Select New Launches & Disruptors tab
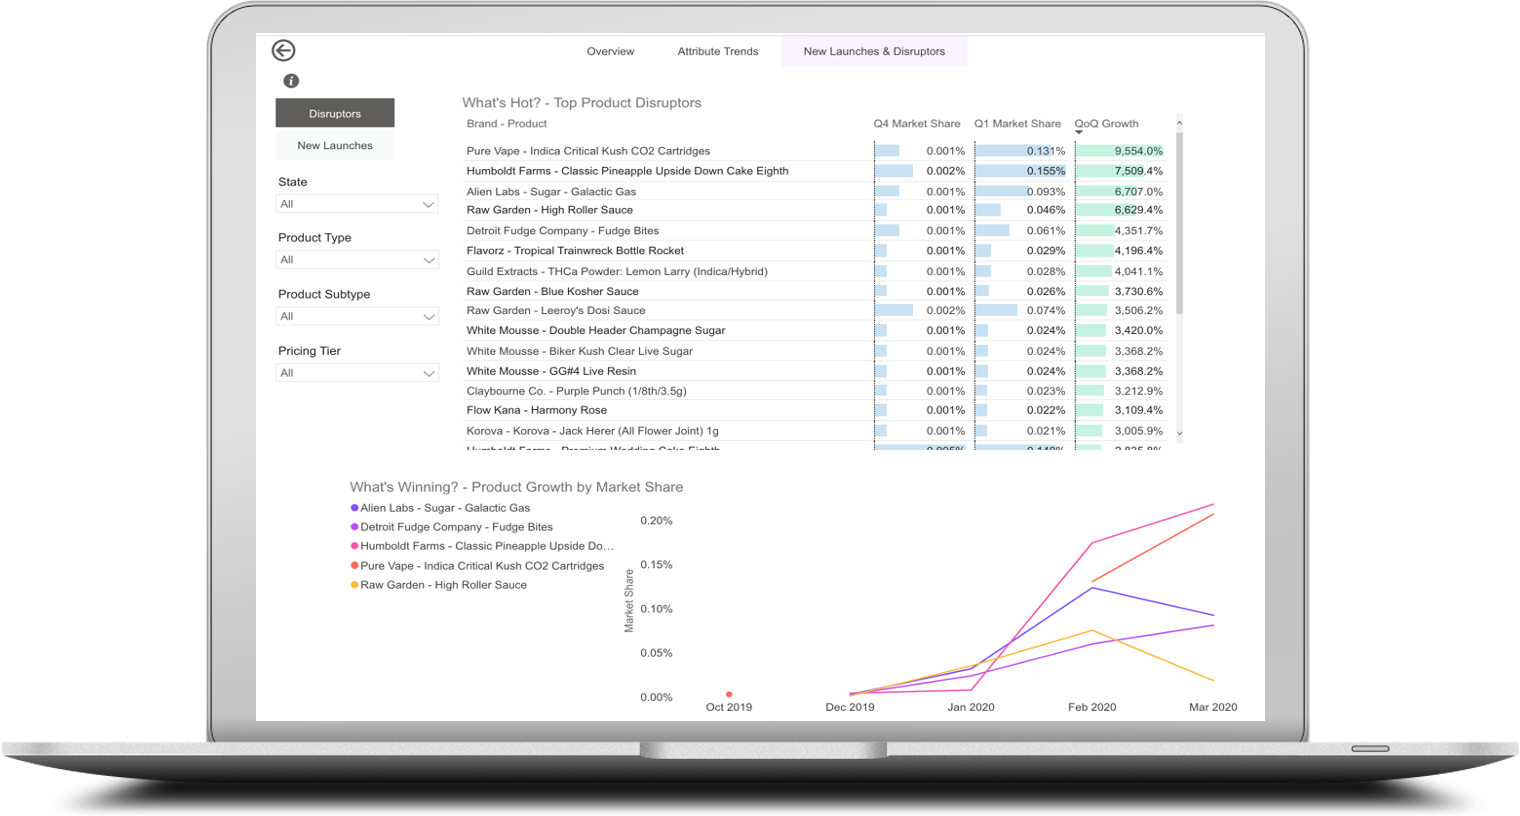 (874, 52)
